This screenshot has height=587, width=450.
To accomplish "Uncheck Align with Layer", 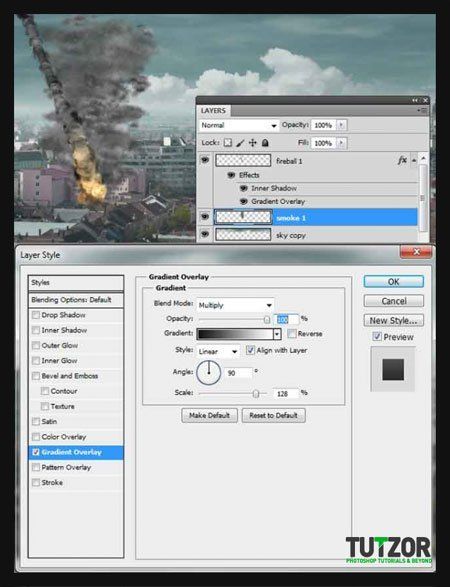I will 250,350.
